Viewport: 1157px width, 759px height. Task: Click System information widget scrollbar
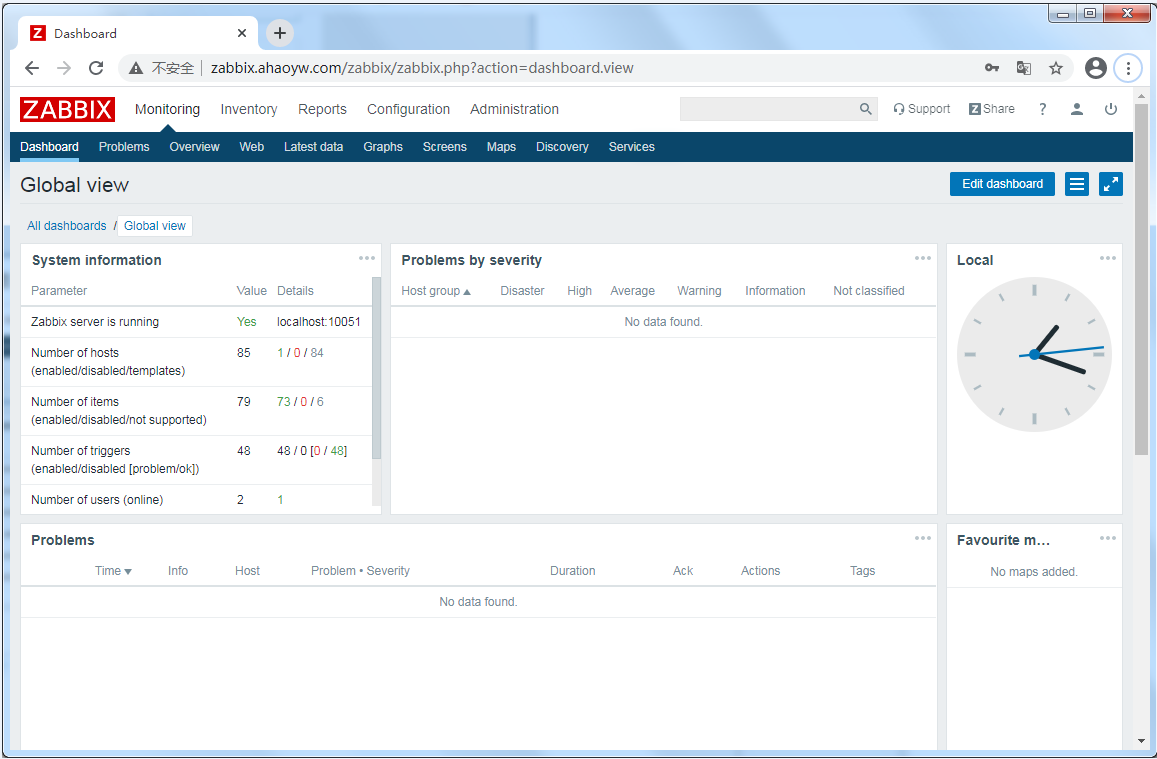376,370
